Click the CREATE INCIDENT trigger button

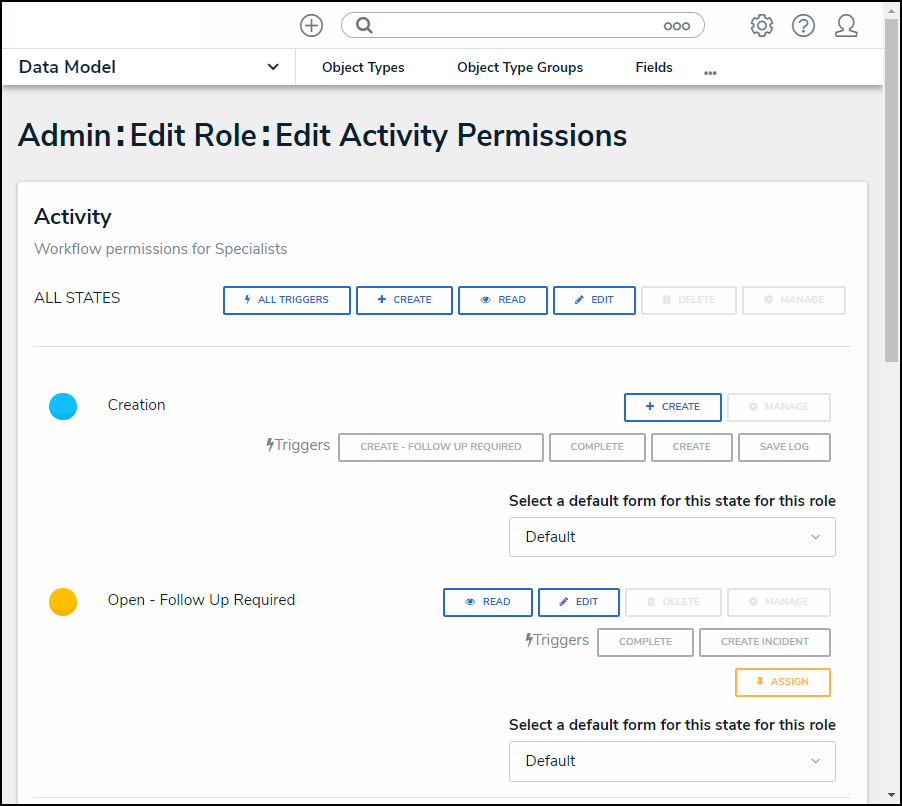[x=765, y=642]
